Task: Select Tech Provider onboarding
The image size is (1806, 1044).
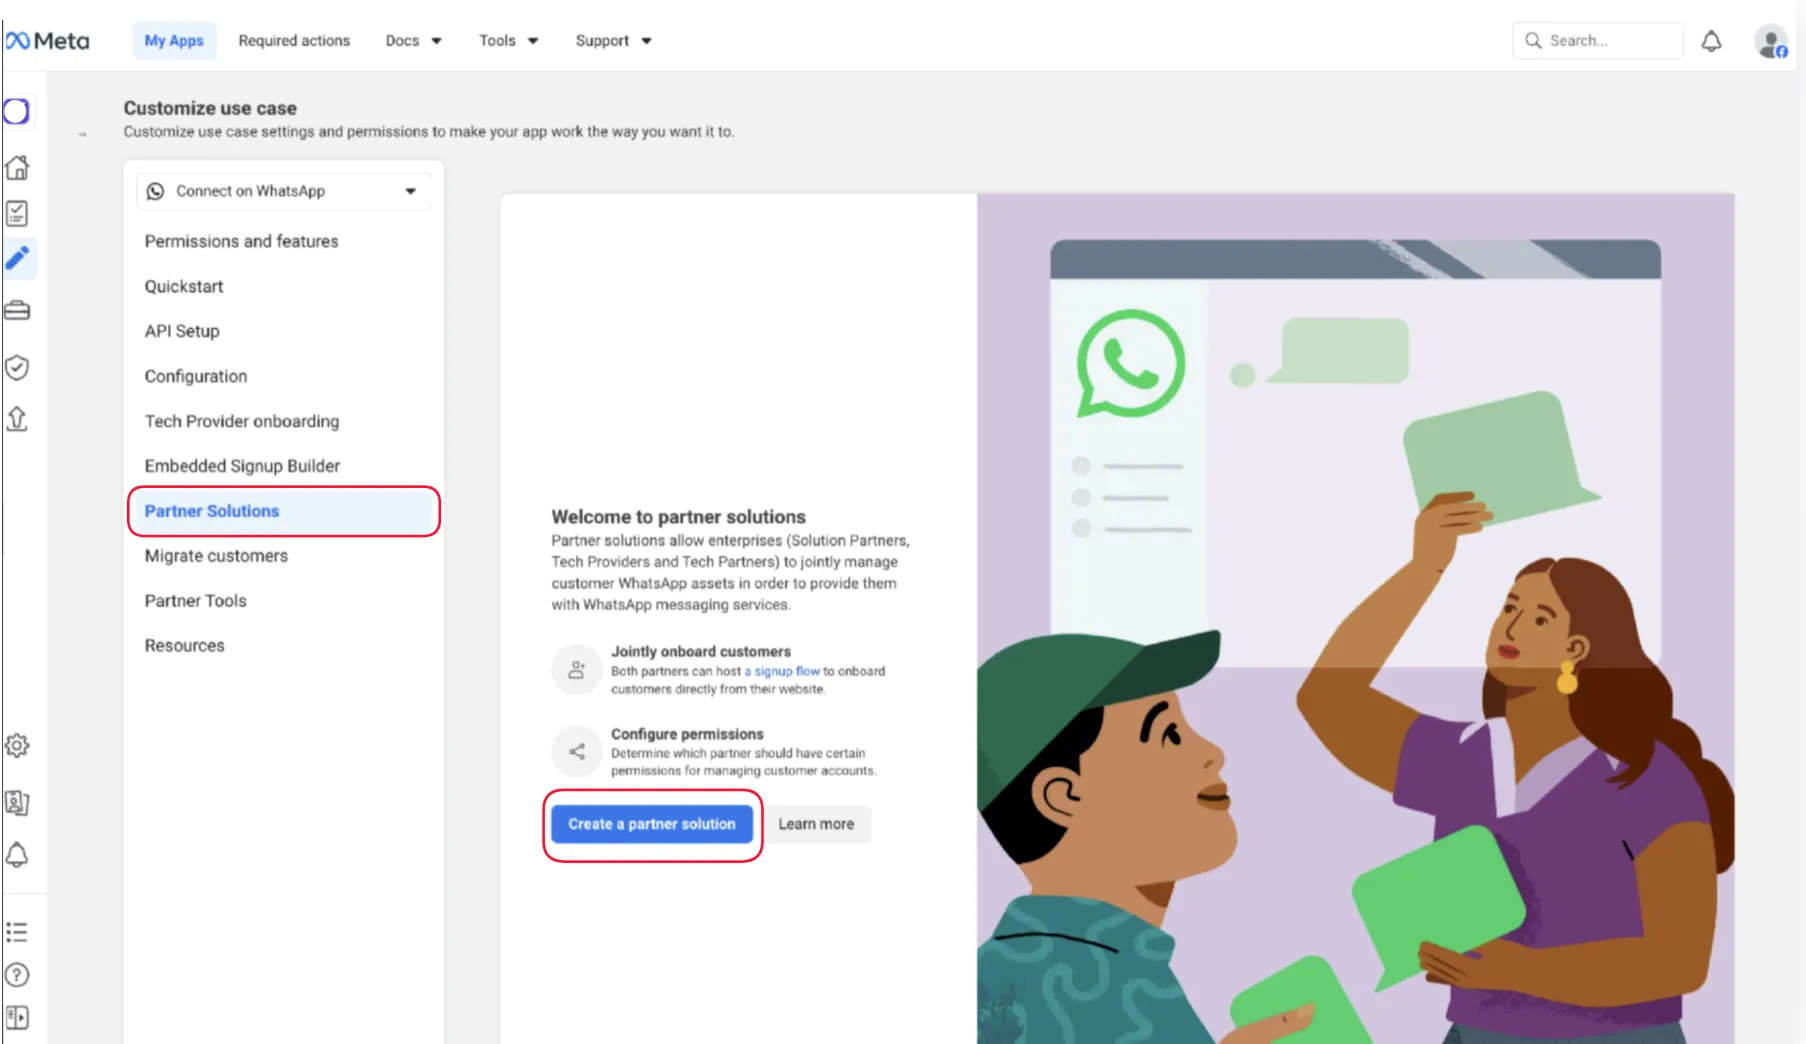Action: click(x=242, y=421)
